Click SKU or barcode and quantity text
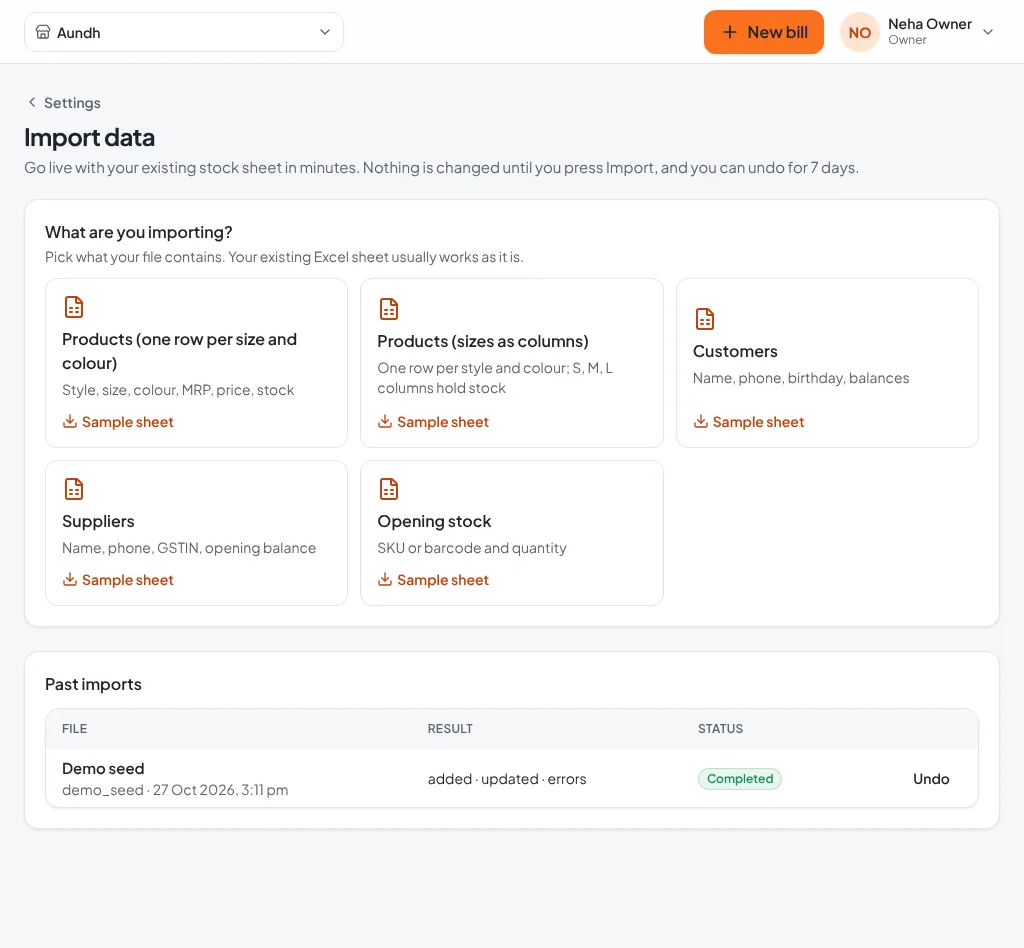This screenshot has width=1024, height=948. click(x=472, y=548)
